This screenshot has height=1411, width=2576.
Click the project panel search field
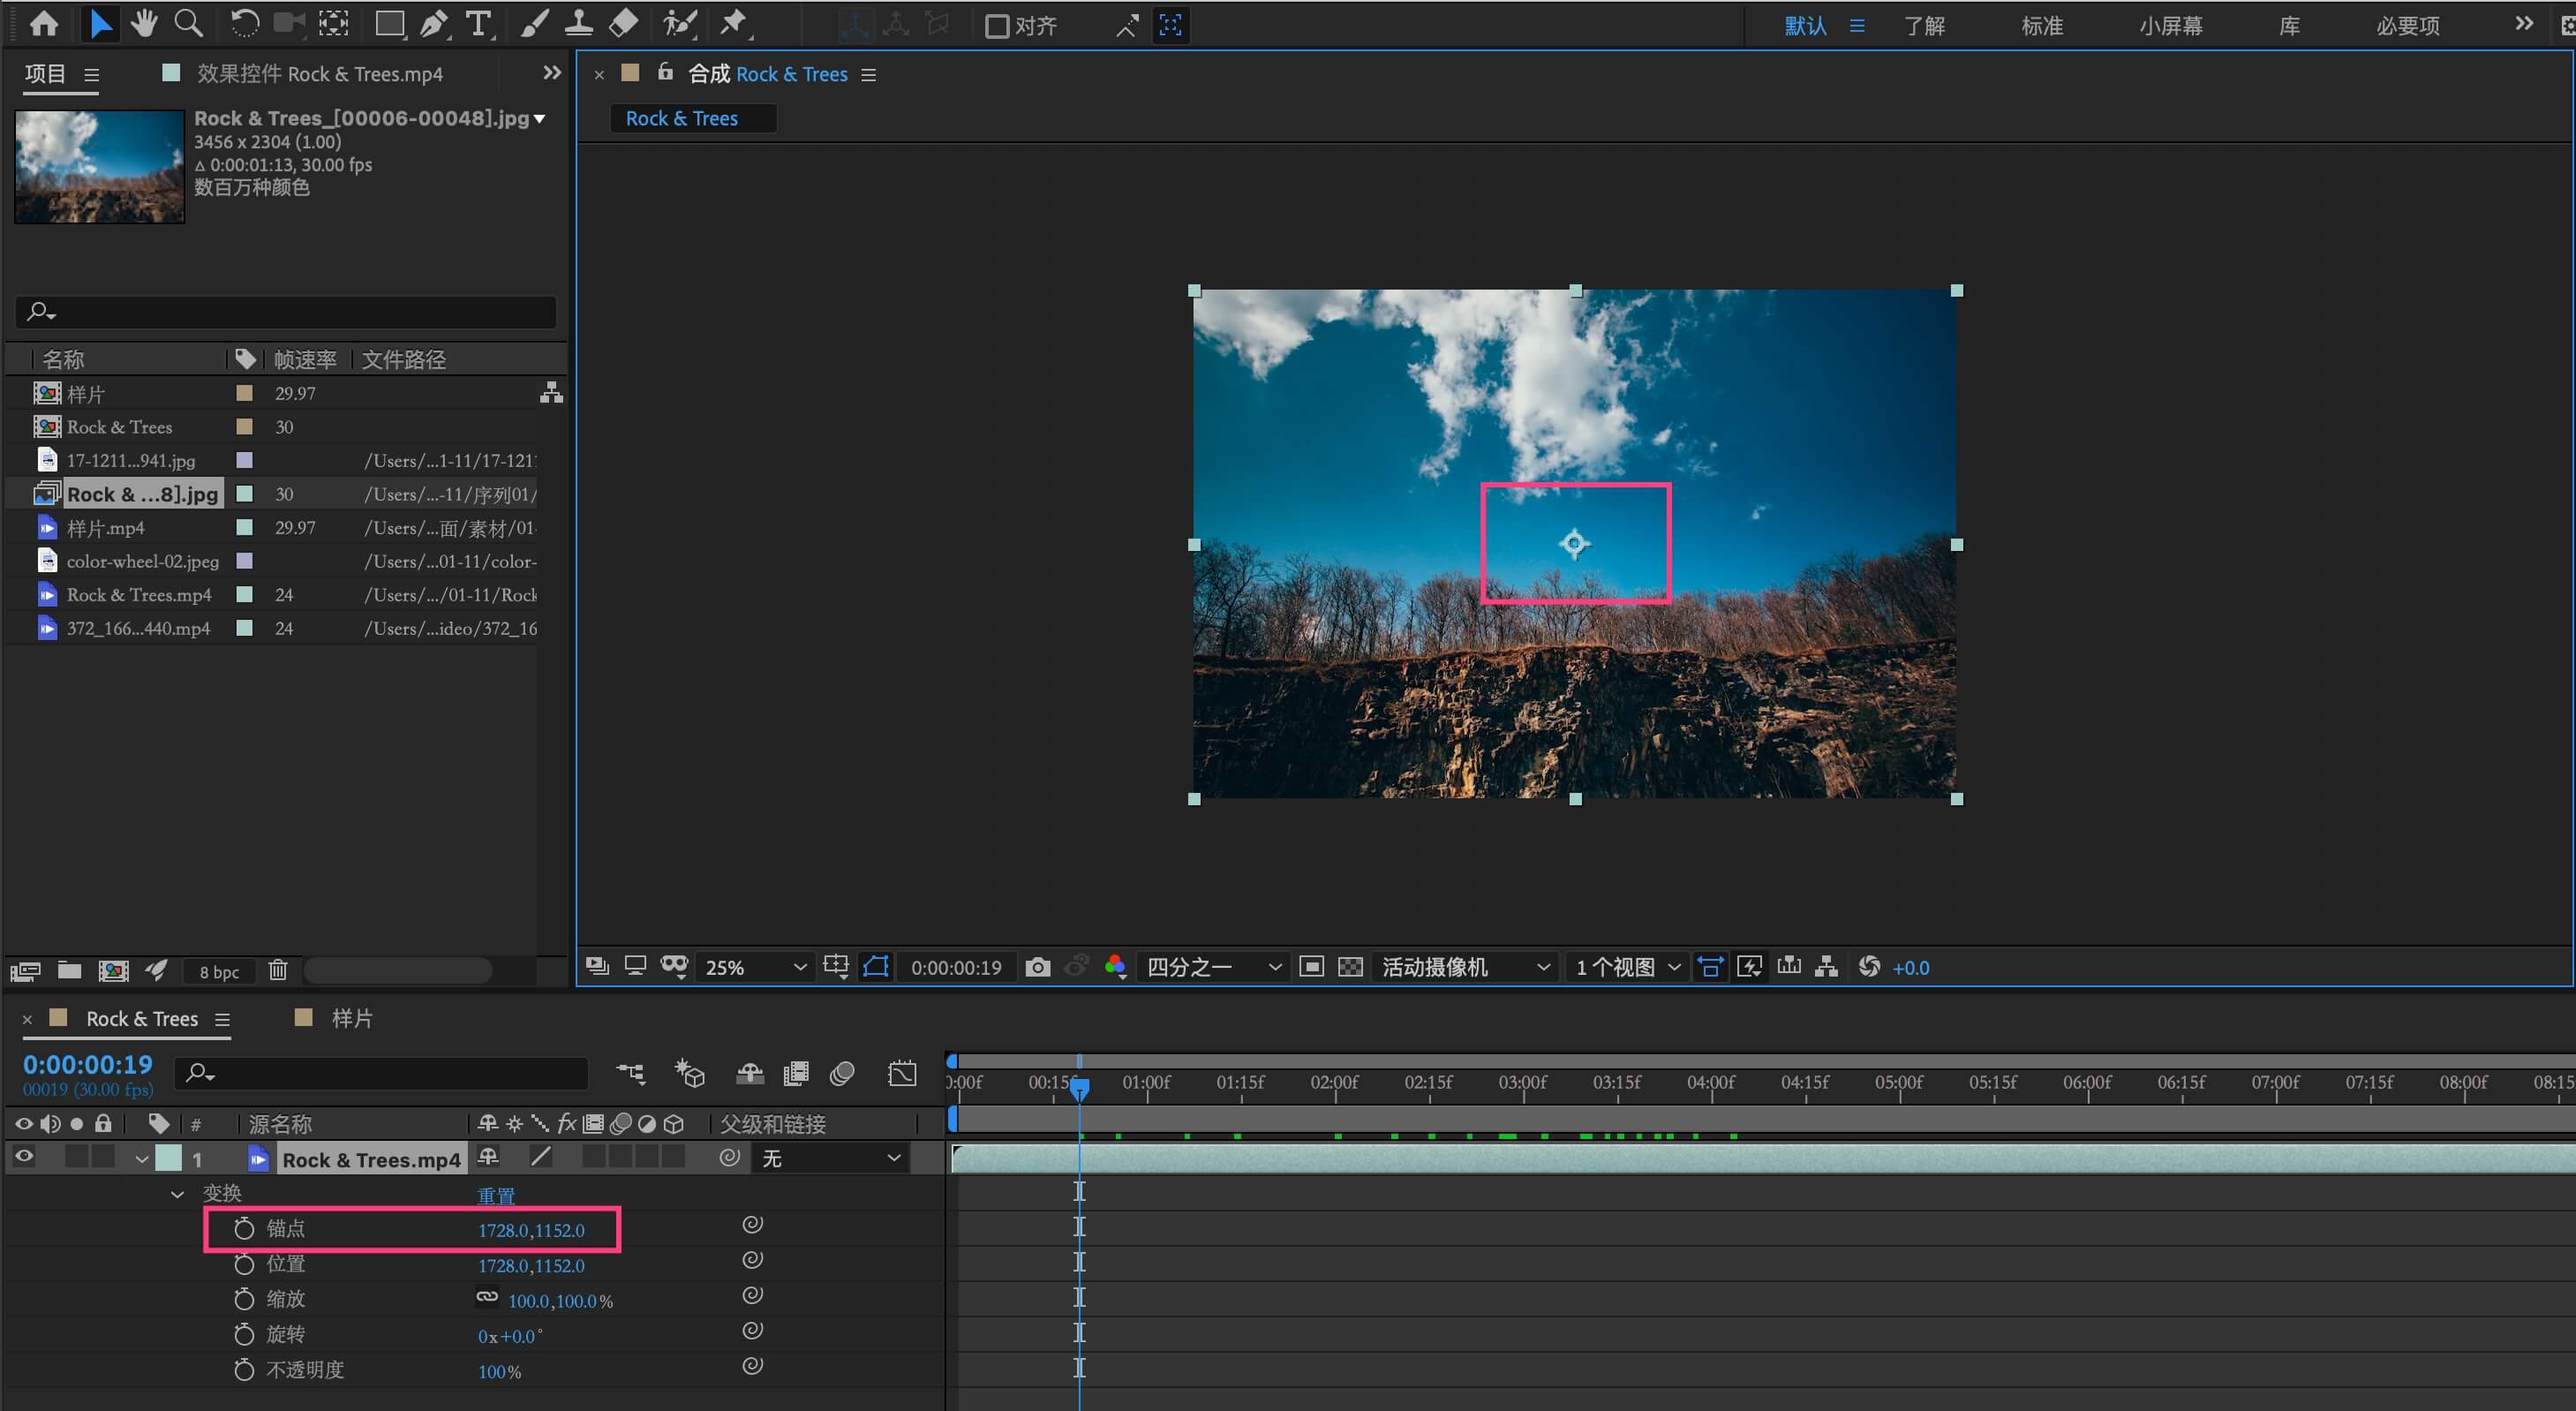300,312
